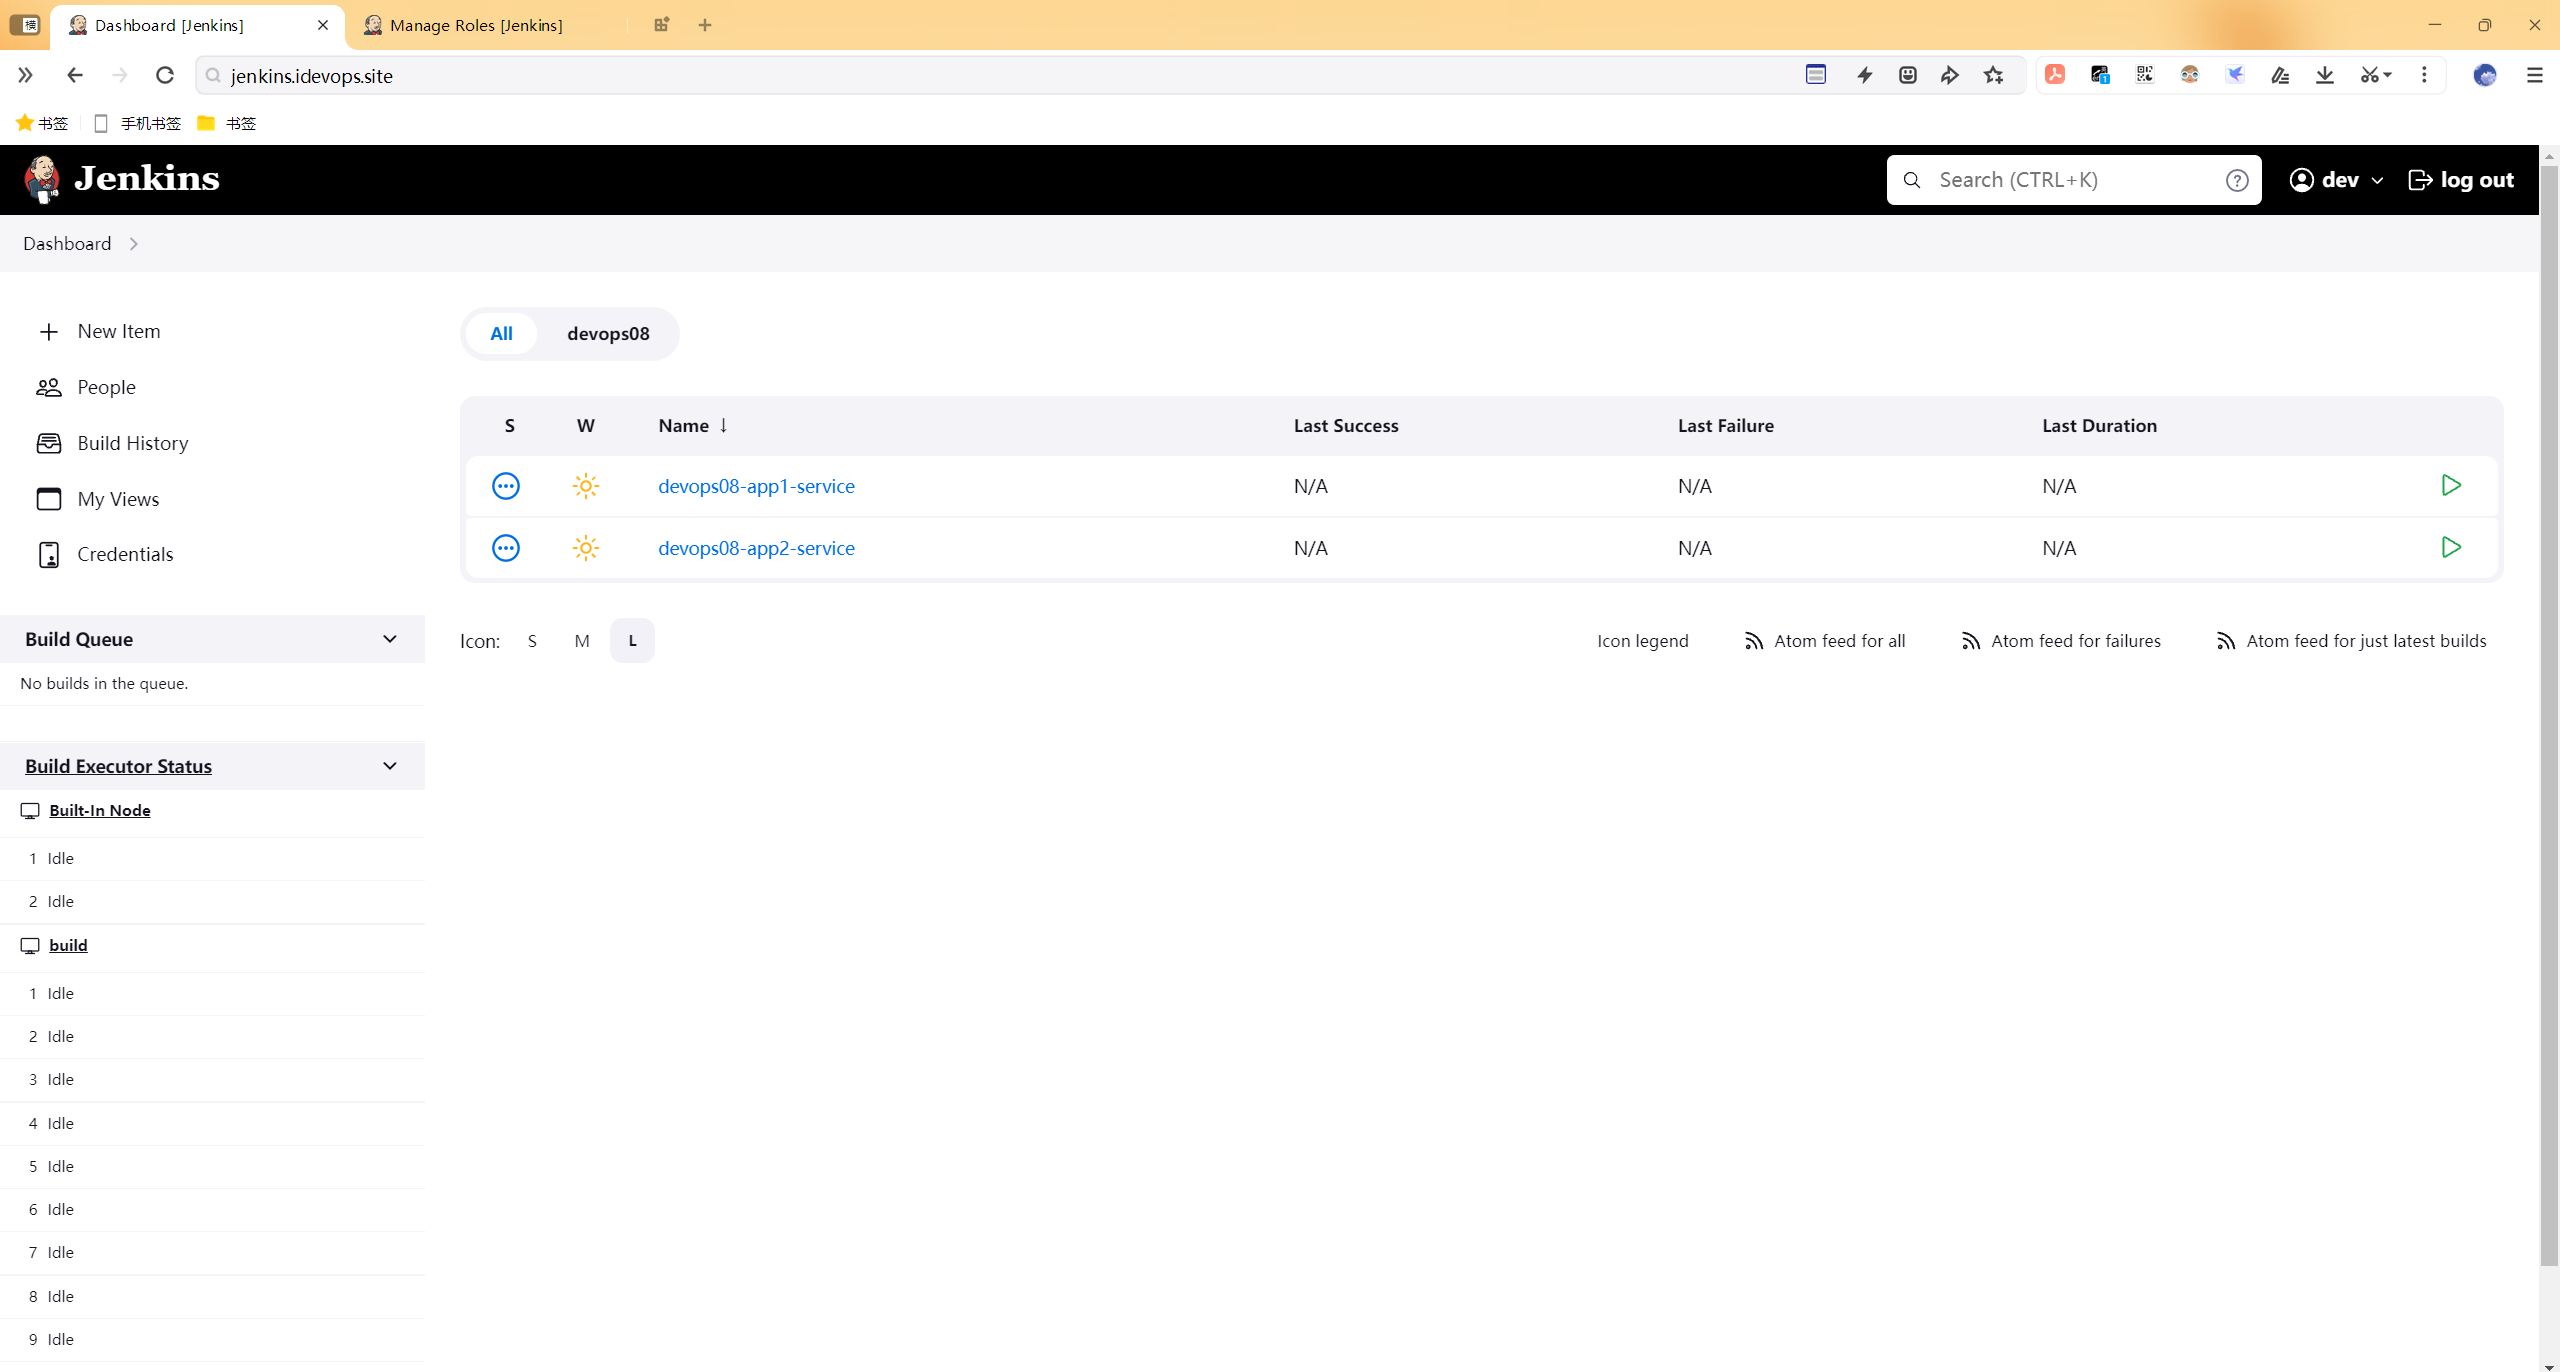Screen dimensions: 2560x1372
Task: Open the browser three-dot menu
Action: click(x=2424, y=75)
